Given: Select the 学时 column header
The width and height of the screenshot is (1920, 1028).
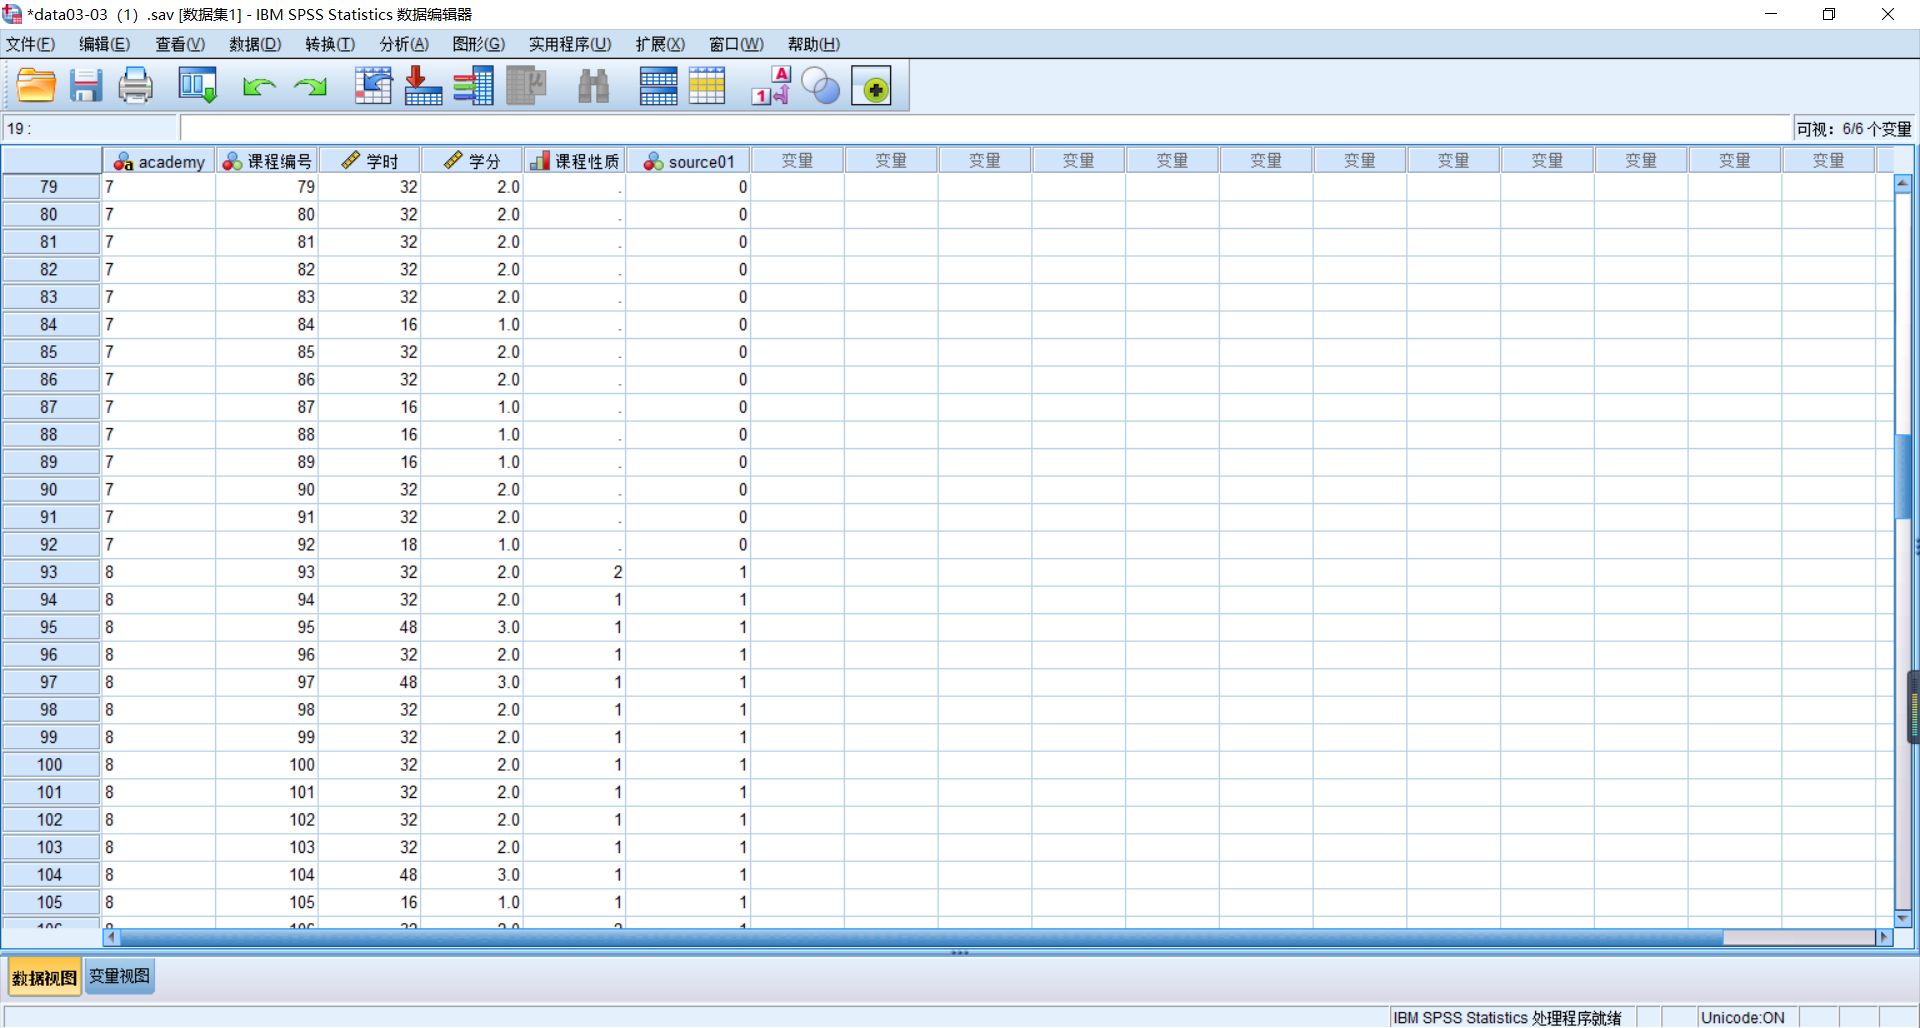Looking at the screenshot, I should click(x=369, y=161).
